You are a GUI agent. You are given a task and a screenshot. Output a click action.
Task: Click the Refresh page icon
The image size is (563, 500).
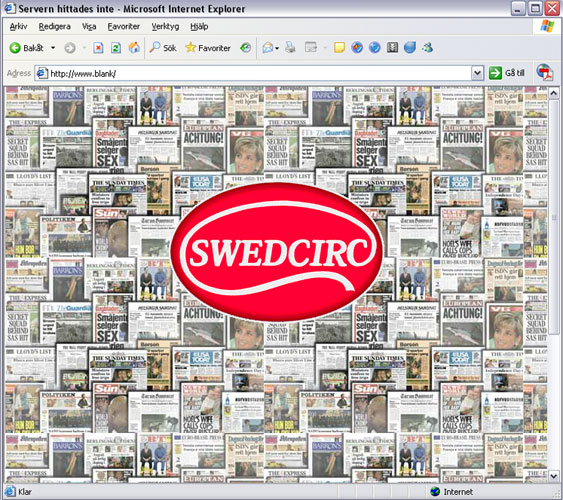(x=116, y=48)
